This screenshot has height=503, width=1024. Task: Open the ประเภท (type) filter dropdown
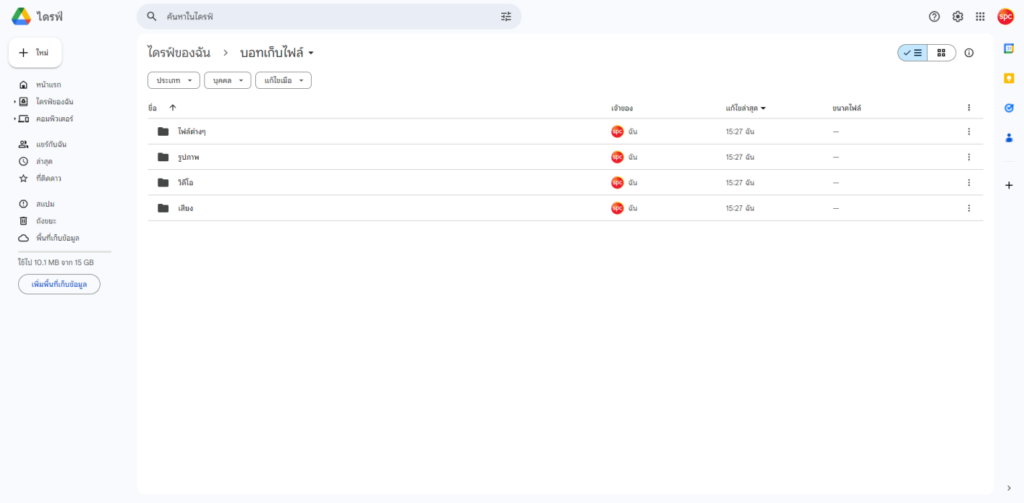pyautogui.click(x=173, y=80)
